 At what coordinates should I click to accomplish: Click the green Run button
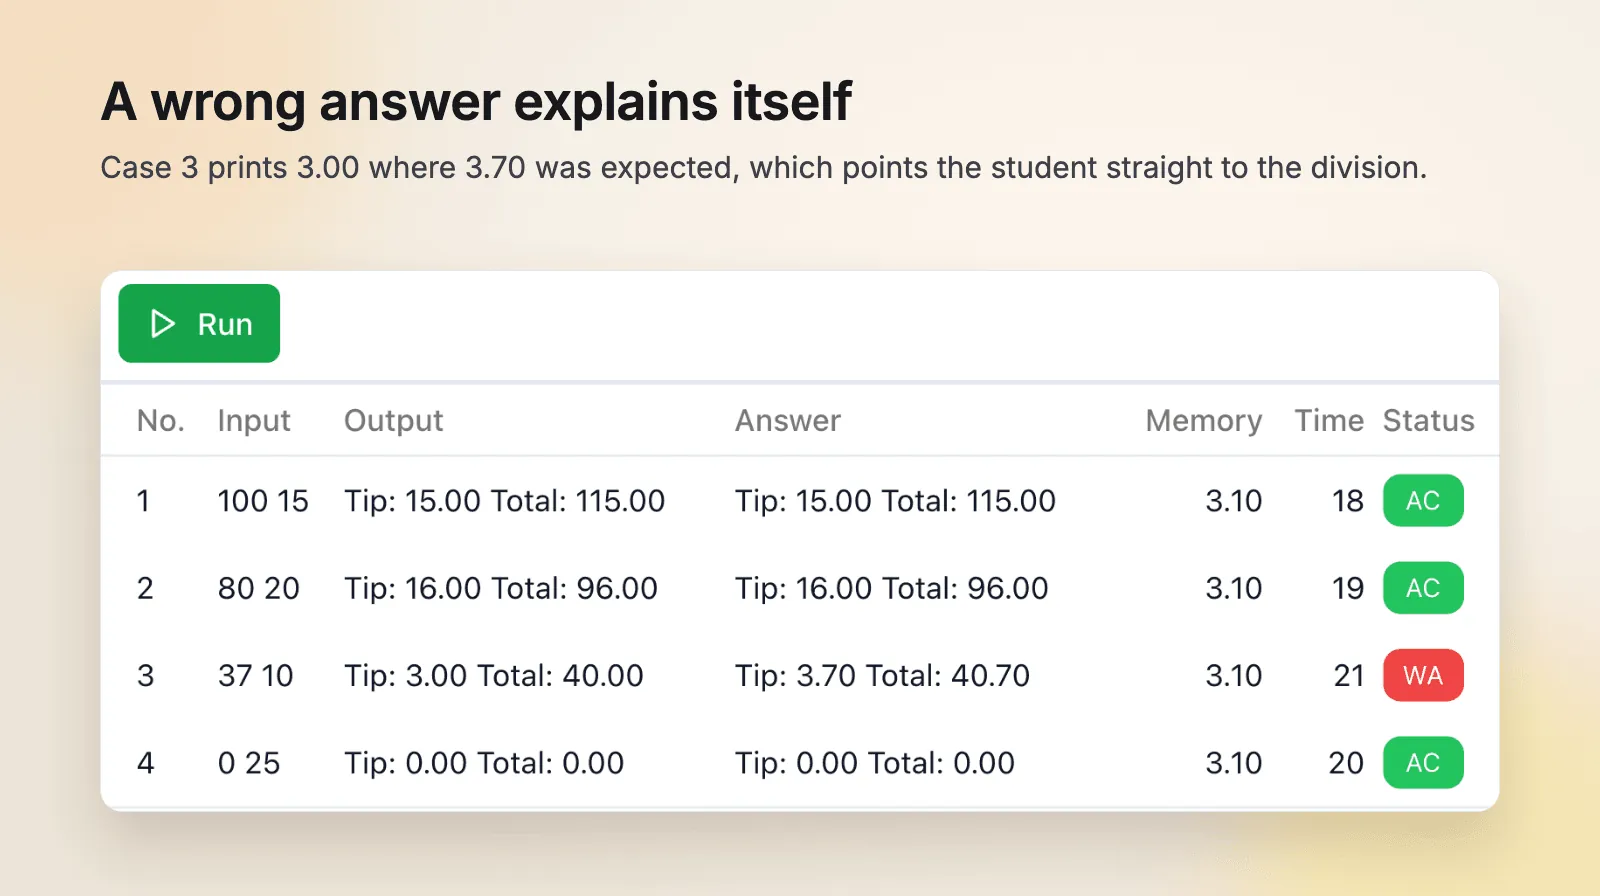point(199,323)
